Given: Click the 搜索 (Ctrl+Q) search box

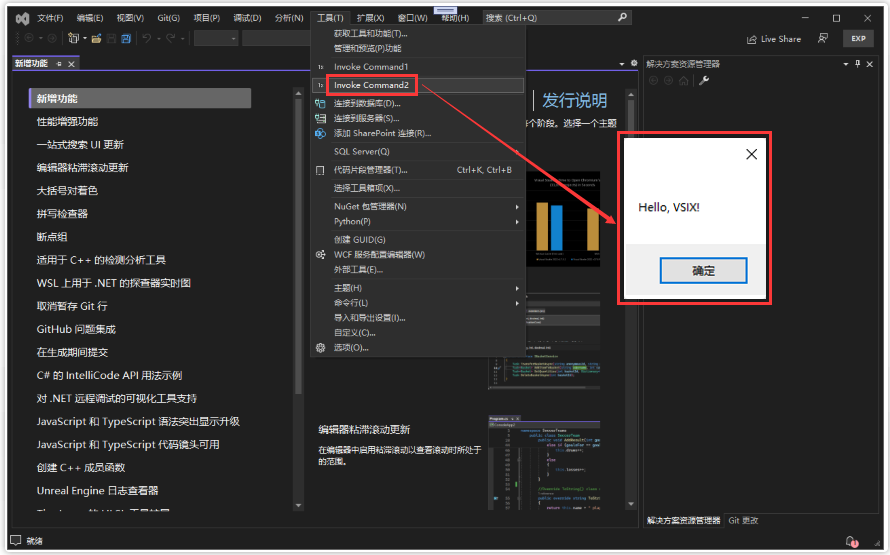Looking at the screenshot, I should click(557, 18).
